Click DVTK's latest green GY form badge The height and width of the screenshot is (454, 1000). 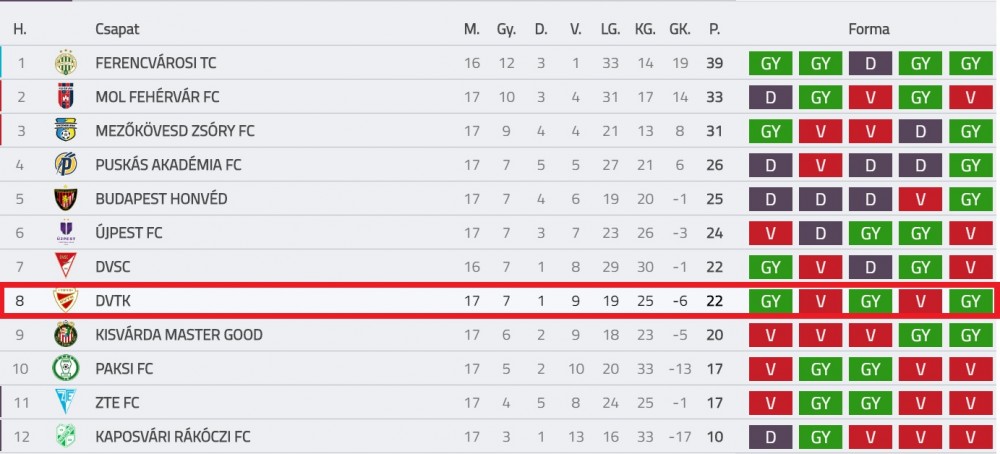click(x=971, y=300)
